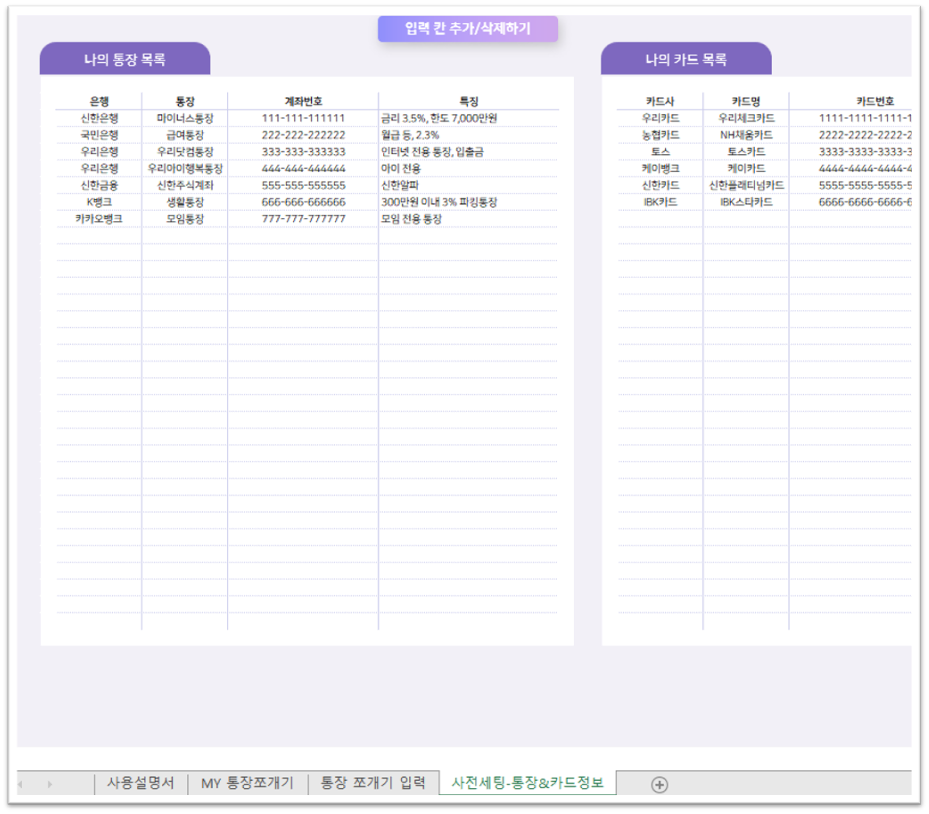
Task: Select the 은행 column header
Action: 99,101
